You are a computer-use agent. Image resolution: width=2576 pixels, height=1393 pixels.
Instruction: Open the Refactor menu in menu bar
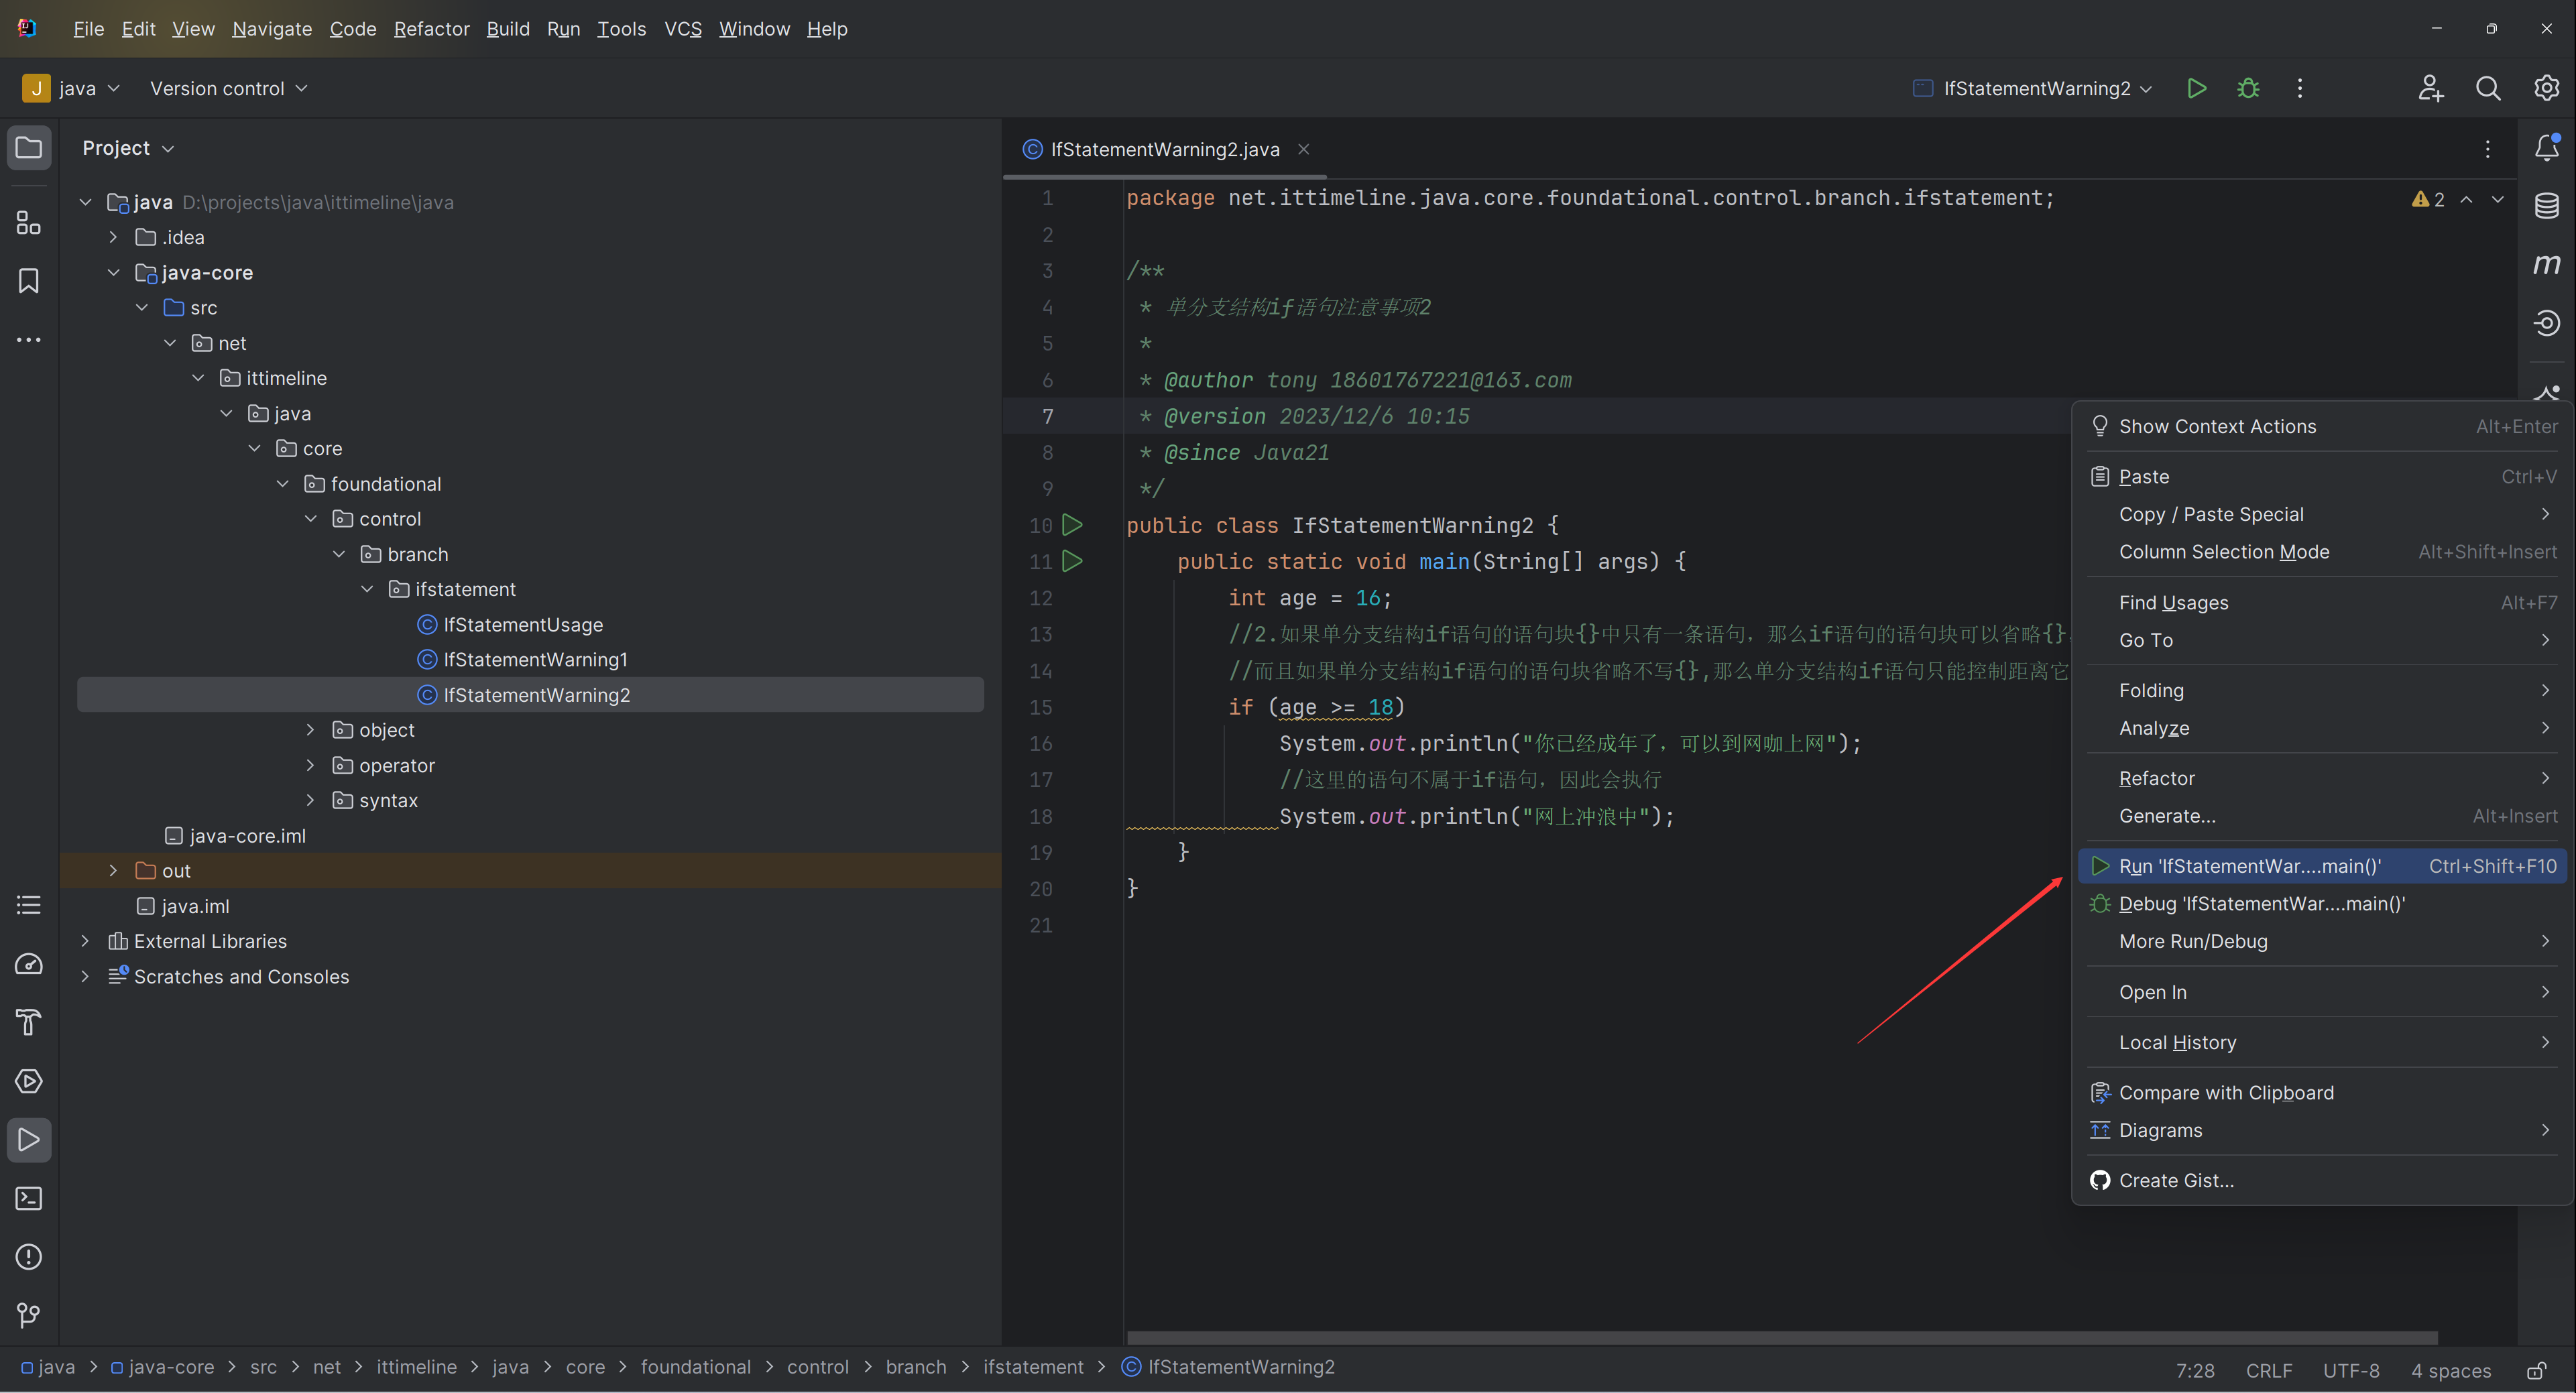(431, 29)
